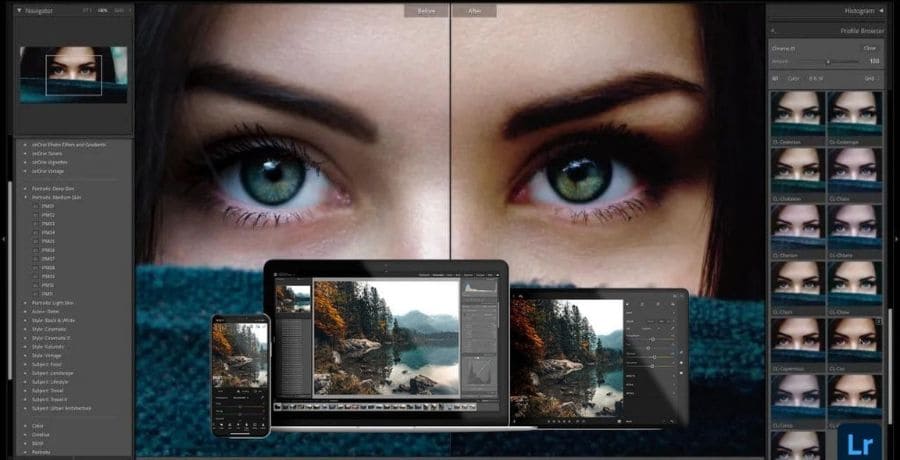Click the Profile Browser back arrow
Screen dimensions: 900x460
tap(773, 30)
